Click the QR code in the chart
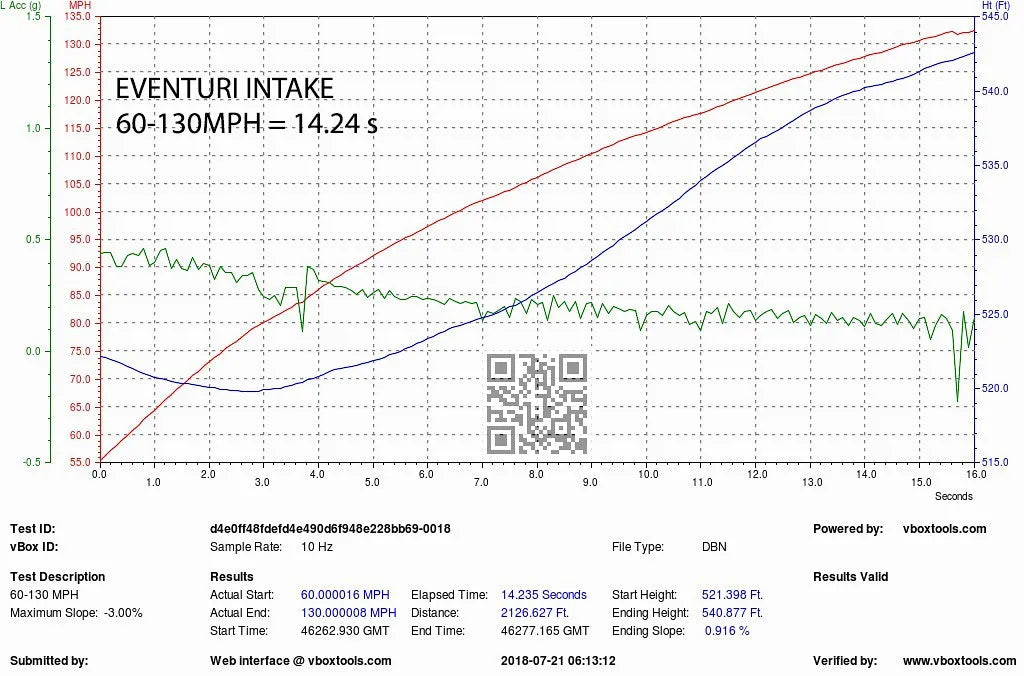 (536, 404)
